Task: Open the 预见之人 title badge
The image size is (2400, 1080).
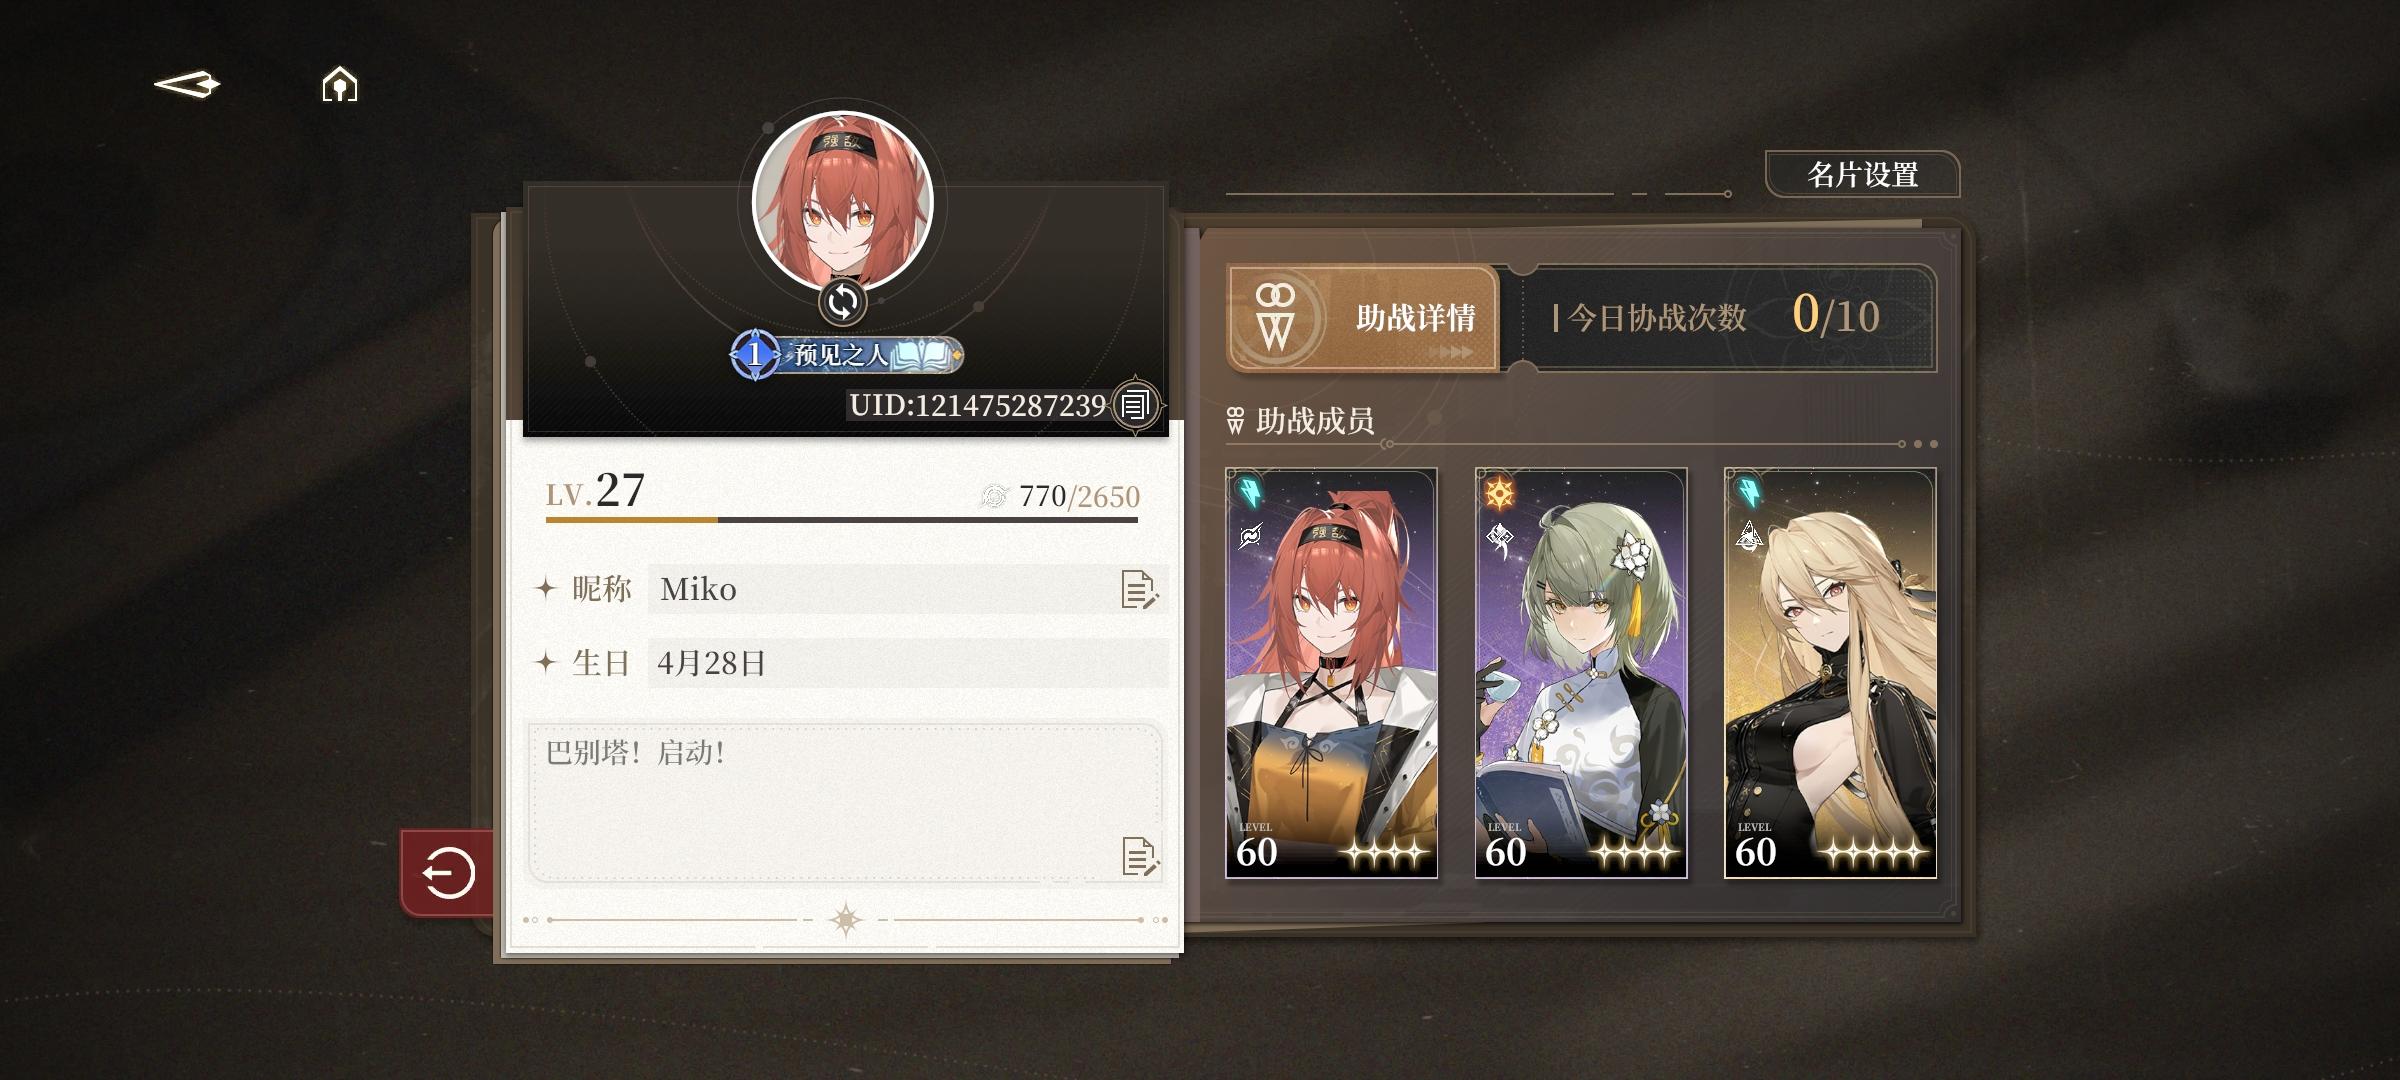Action: point(847,355)
